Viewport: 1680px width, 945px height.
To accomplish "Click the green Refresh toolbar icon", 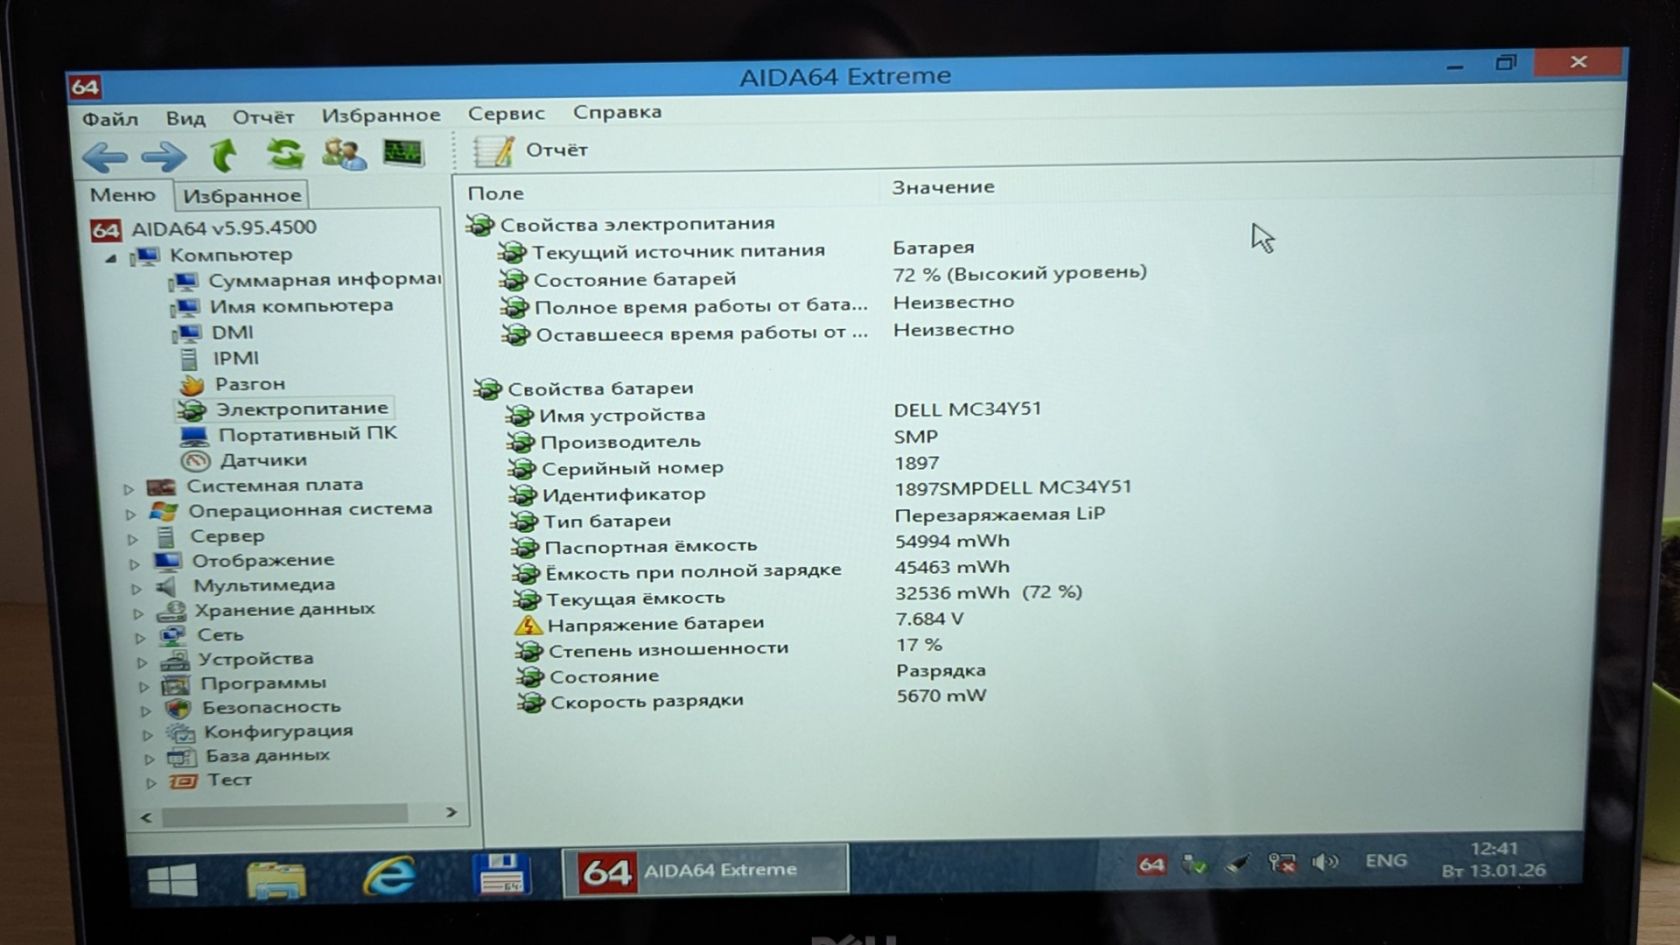I will [x=285, y=154].
